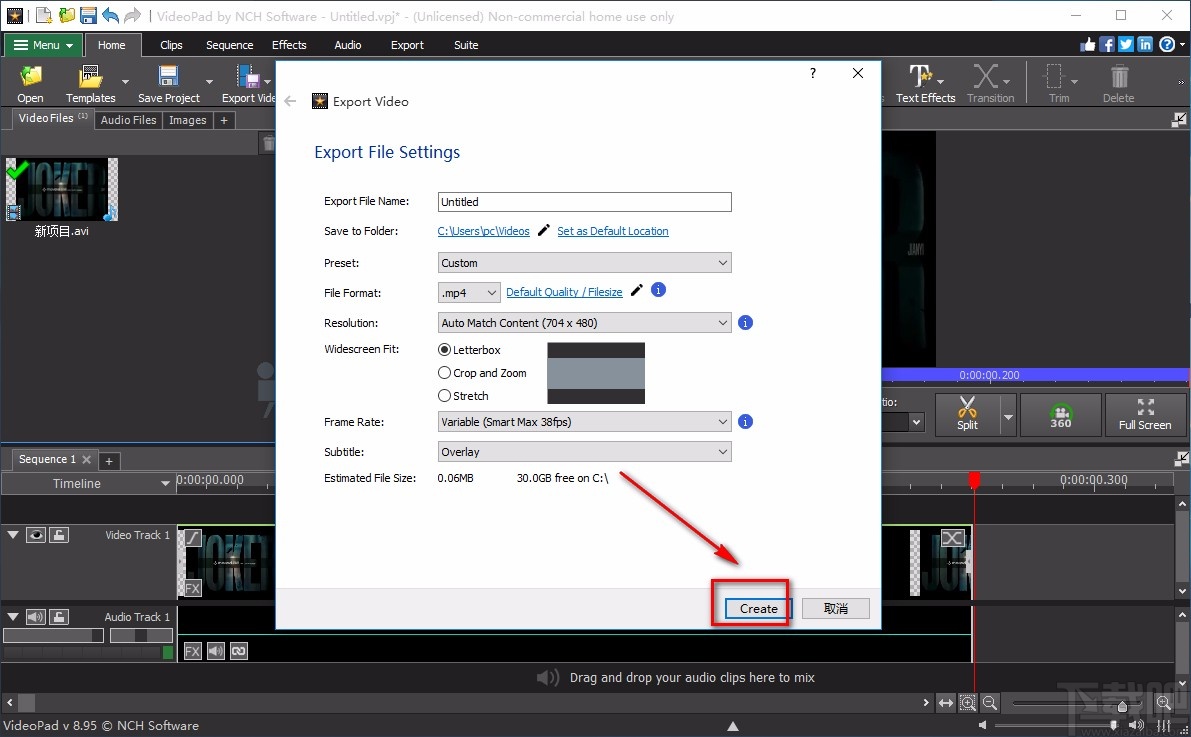Click the 360 video button

pos(1060,414)
